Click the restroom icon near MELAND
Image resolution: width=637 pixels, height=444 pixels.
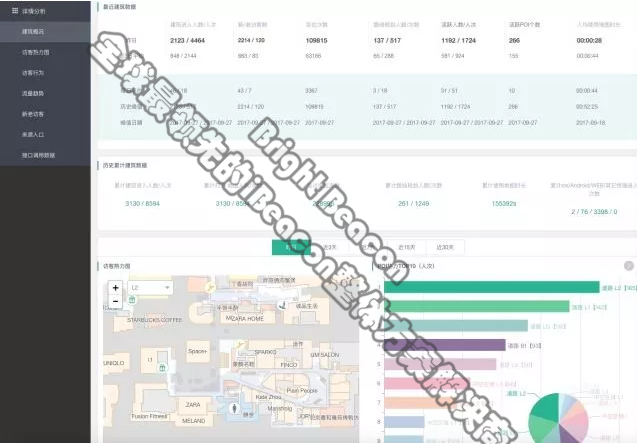pyautogui.click(x=234, y=408)
